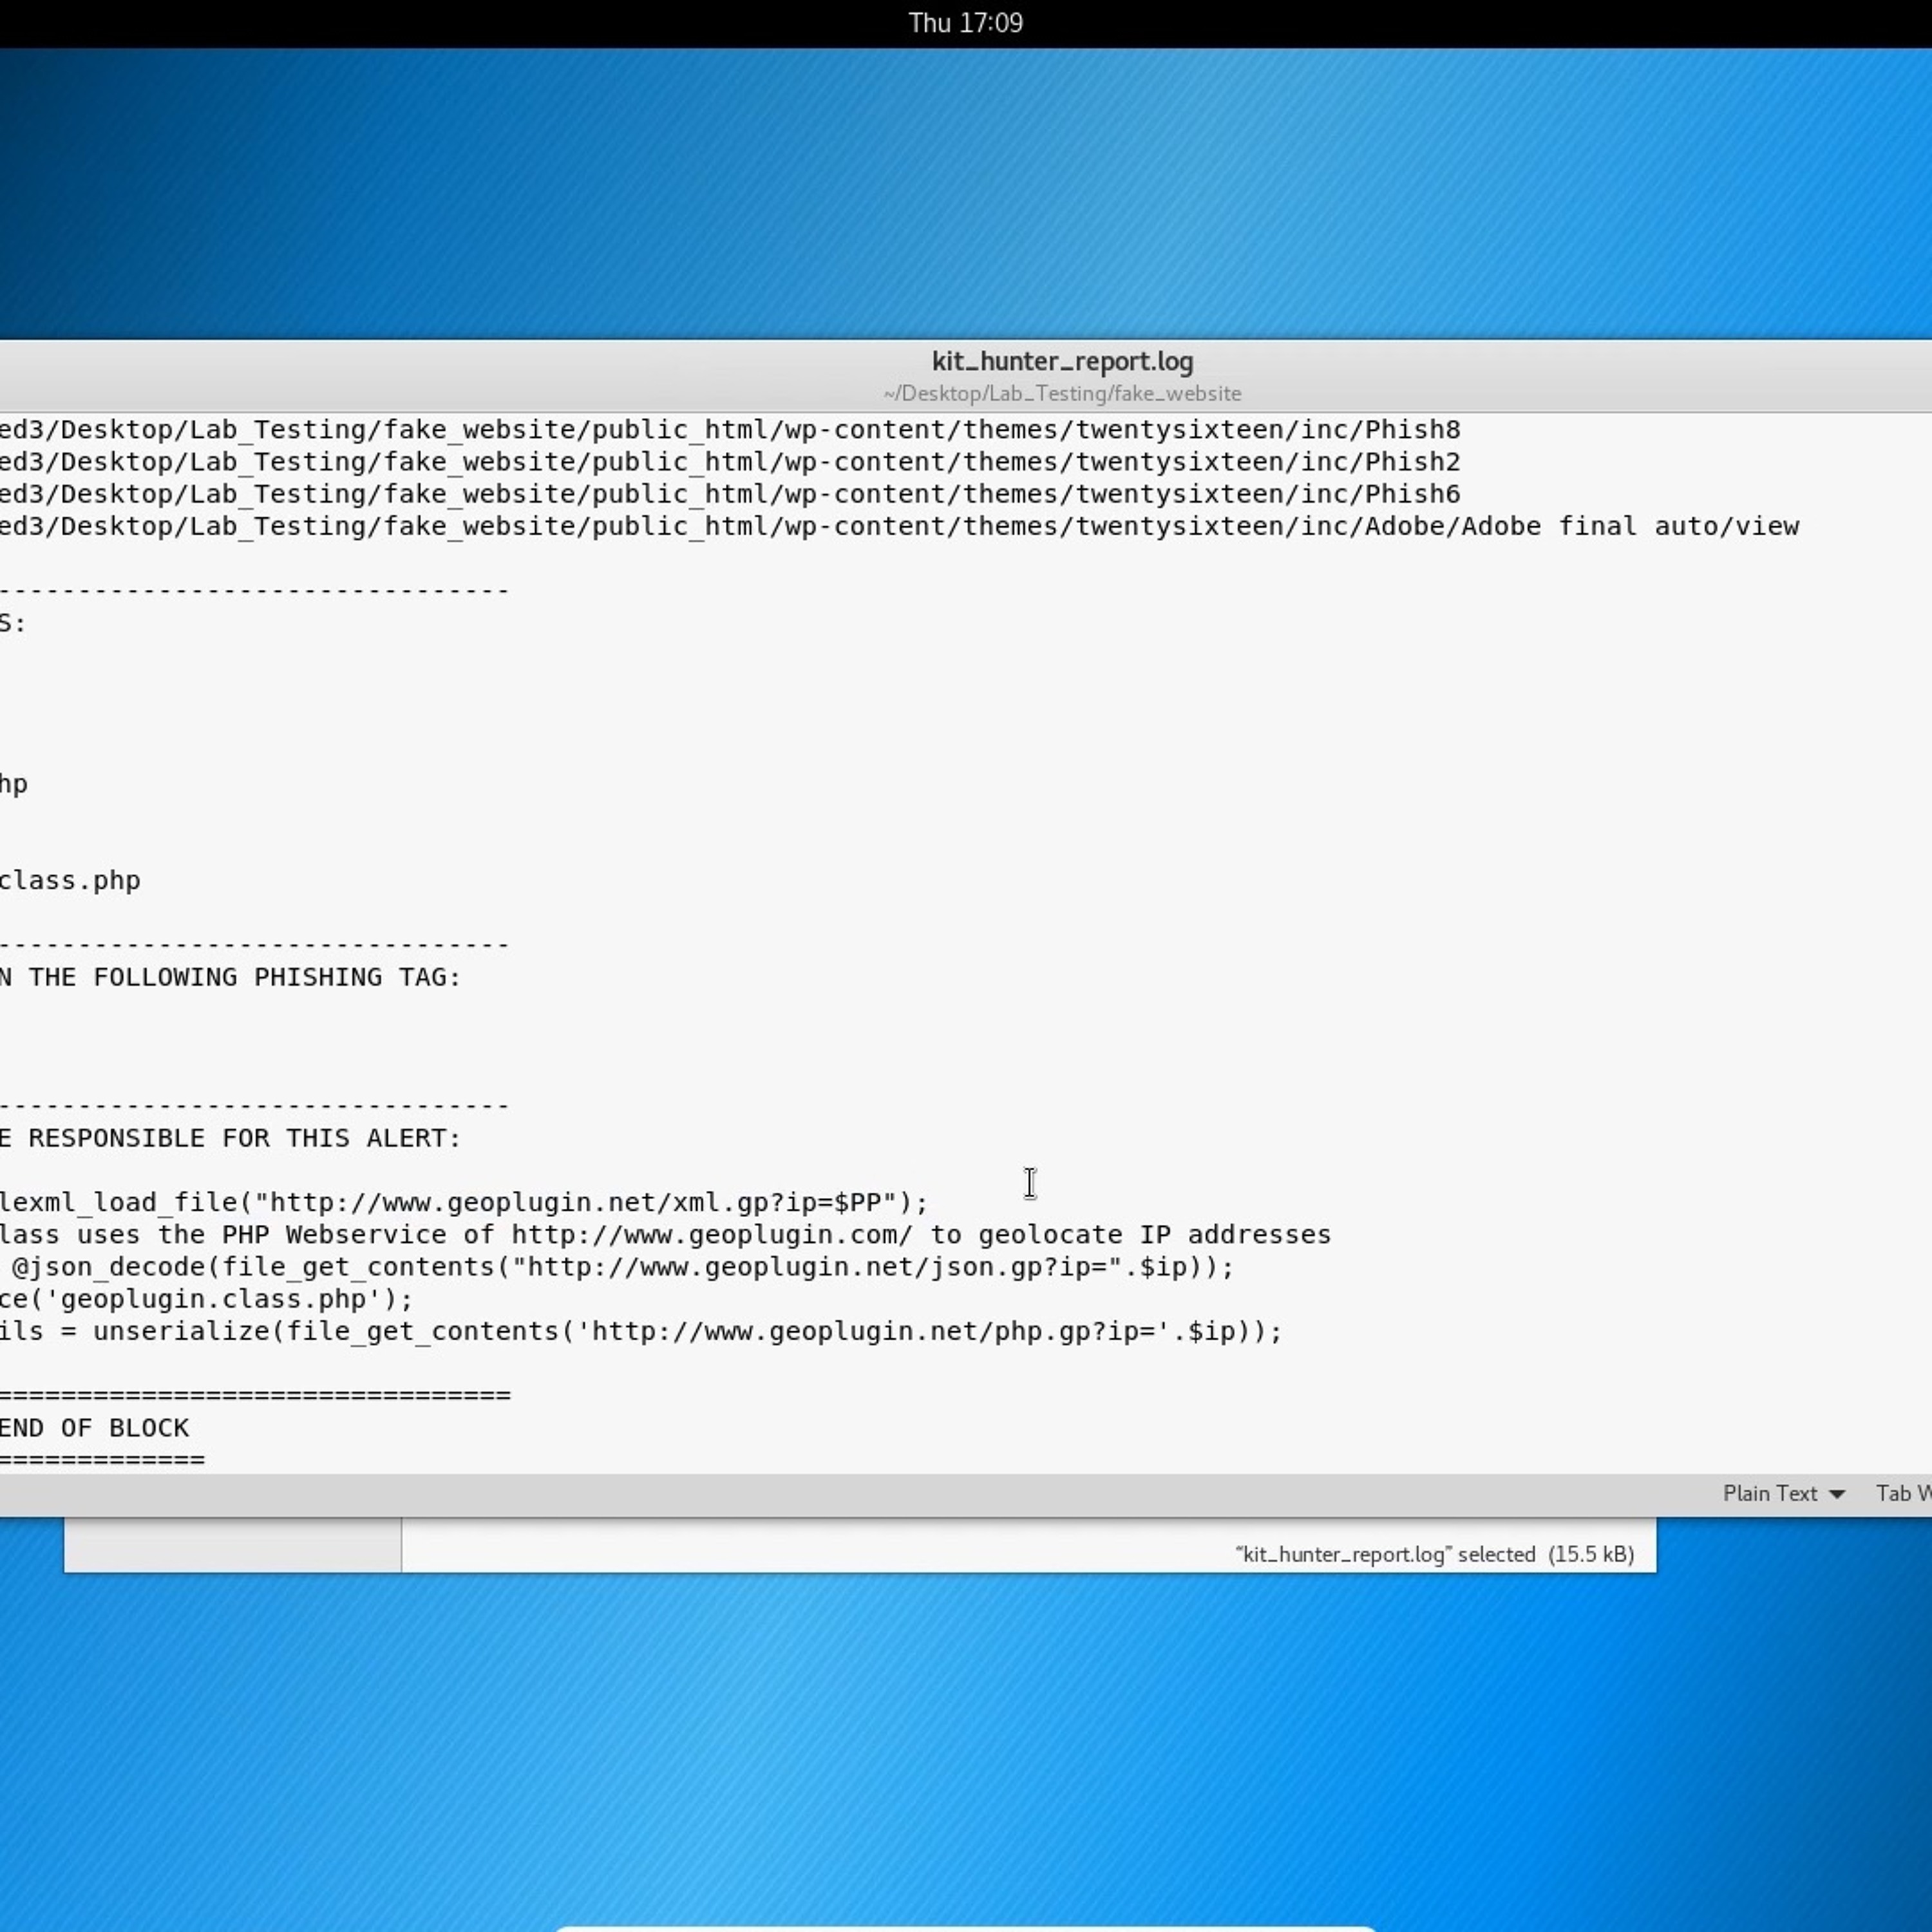Click the Plain Text dropdown arrow
1932x1932 pixels.
(1837, 1494)
